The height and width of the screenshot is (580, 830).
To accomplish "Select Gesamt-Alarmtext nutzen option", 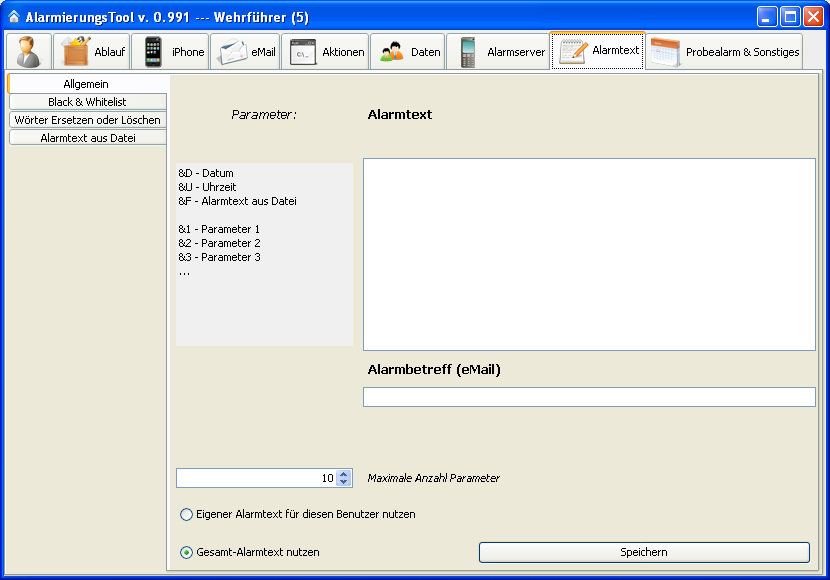I will (186, 552).
